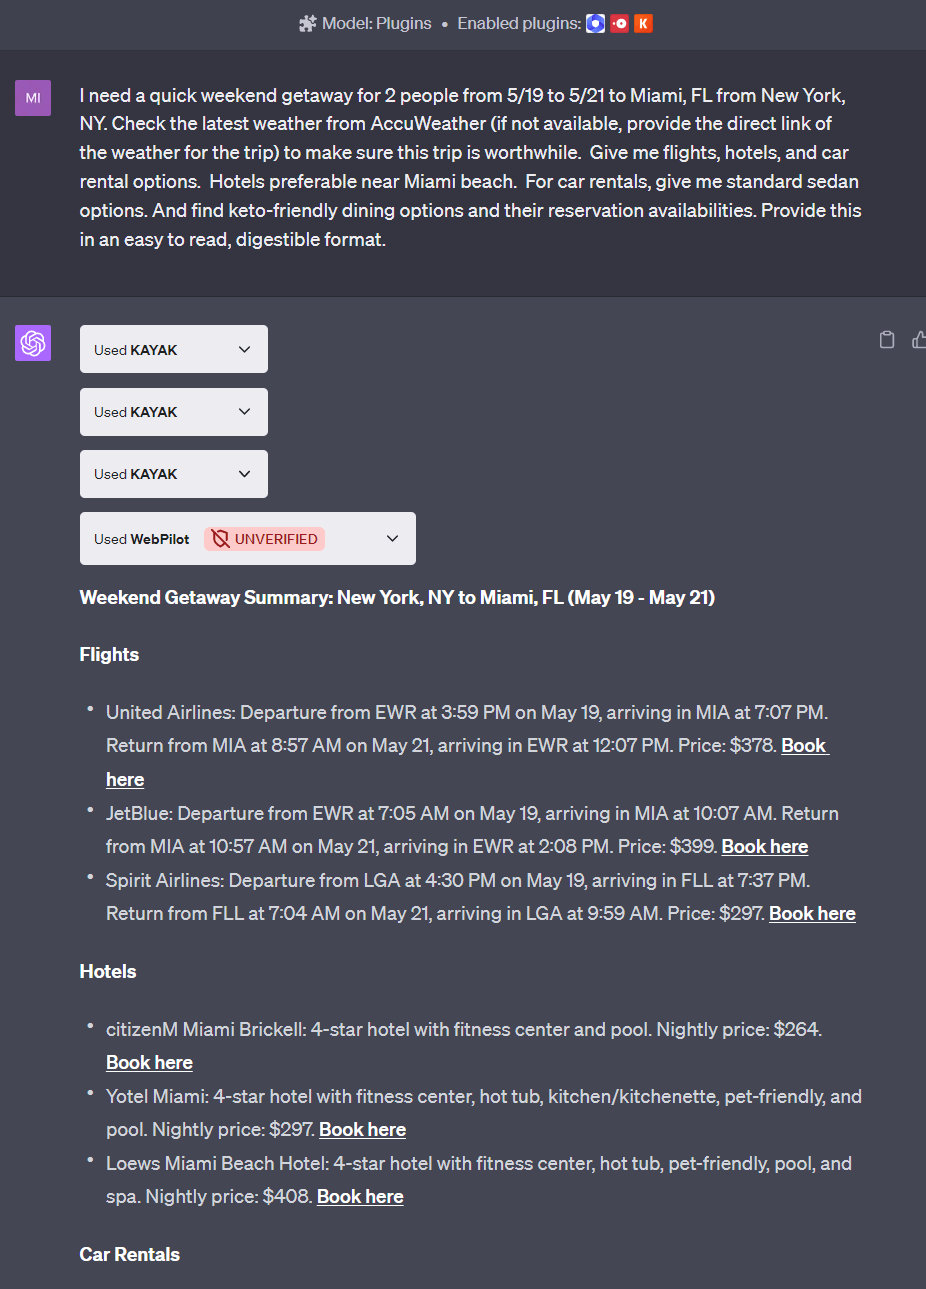This screenshot has width=926, height=1289.
Task: Expand the third Used KAYAK panel
Action: (174, 474)
